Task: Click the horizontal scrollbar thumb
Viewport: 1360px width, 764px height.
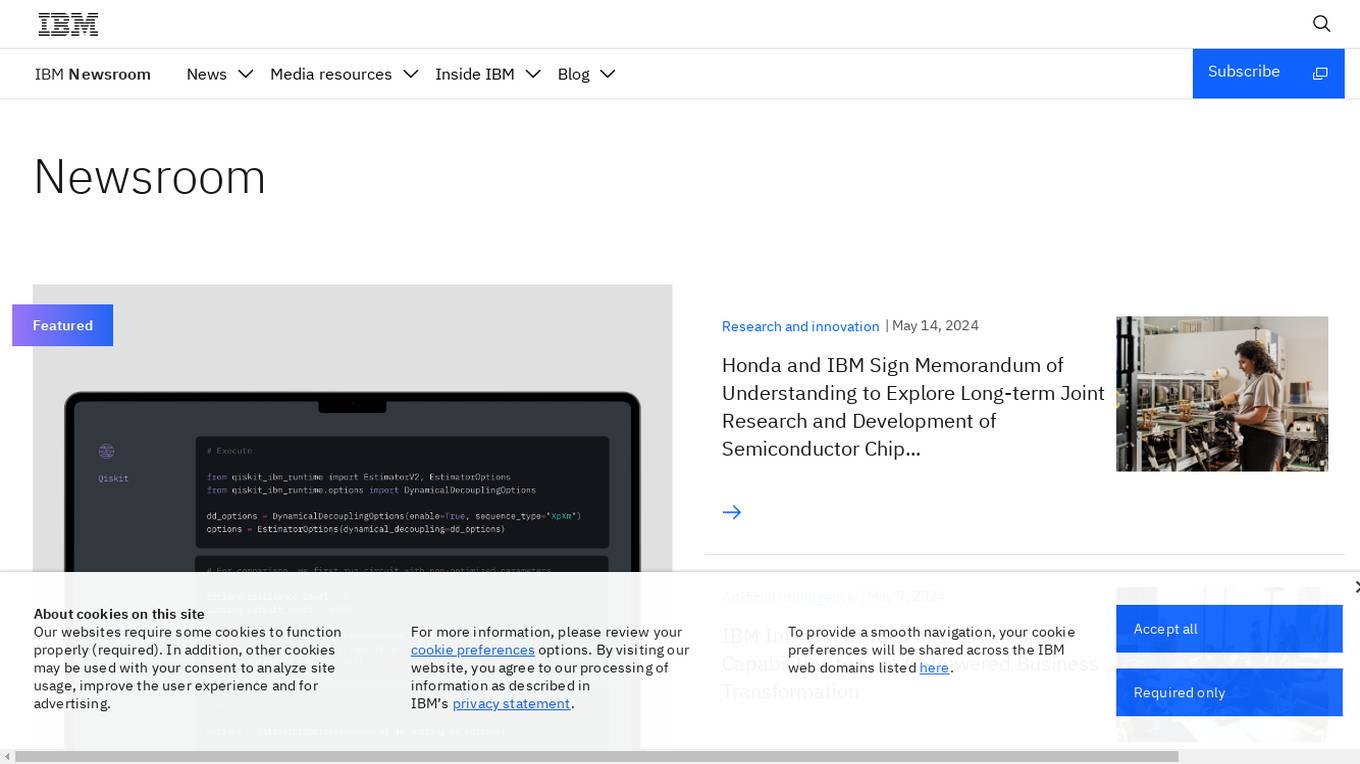Action: tap(596, 757)
